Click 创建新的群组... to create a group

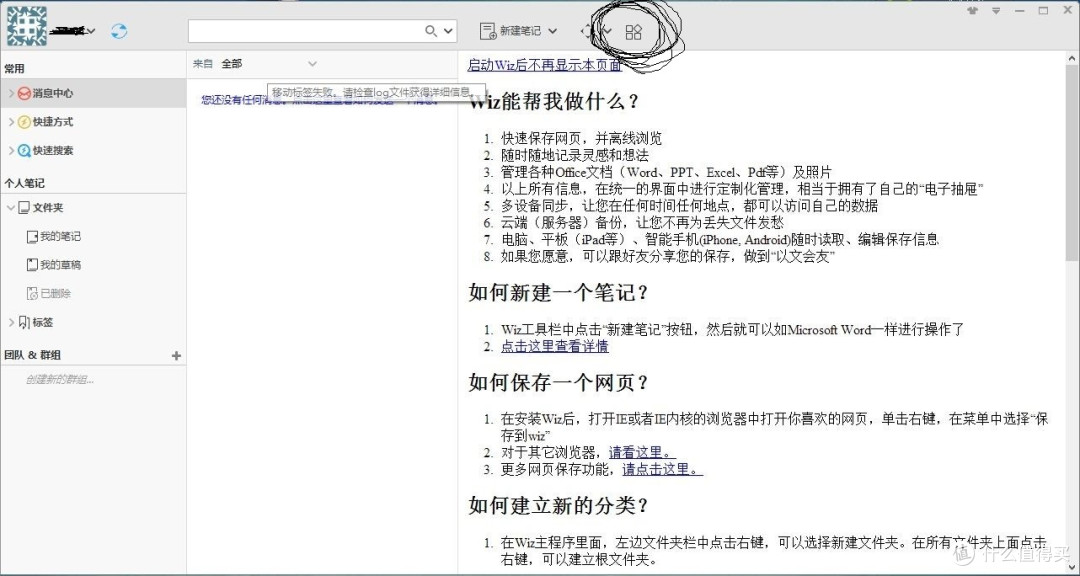(x=59, y=380)
